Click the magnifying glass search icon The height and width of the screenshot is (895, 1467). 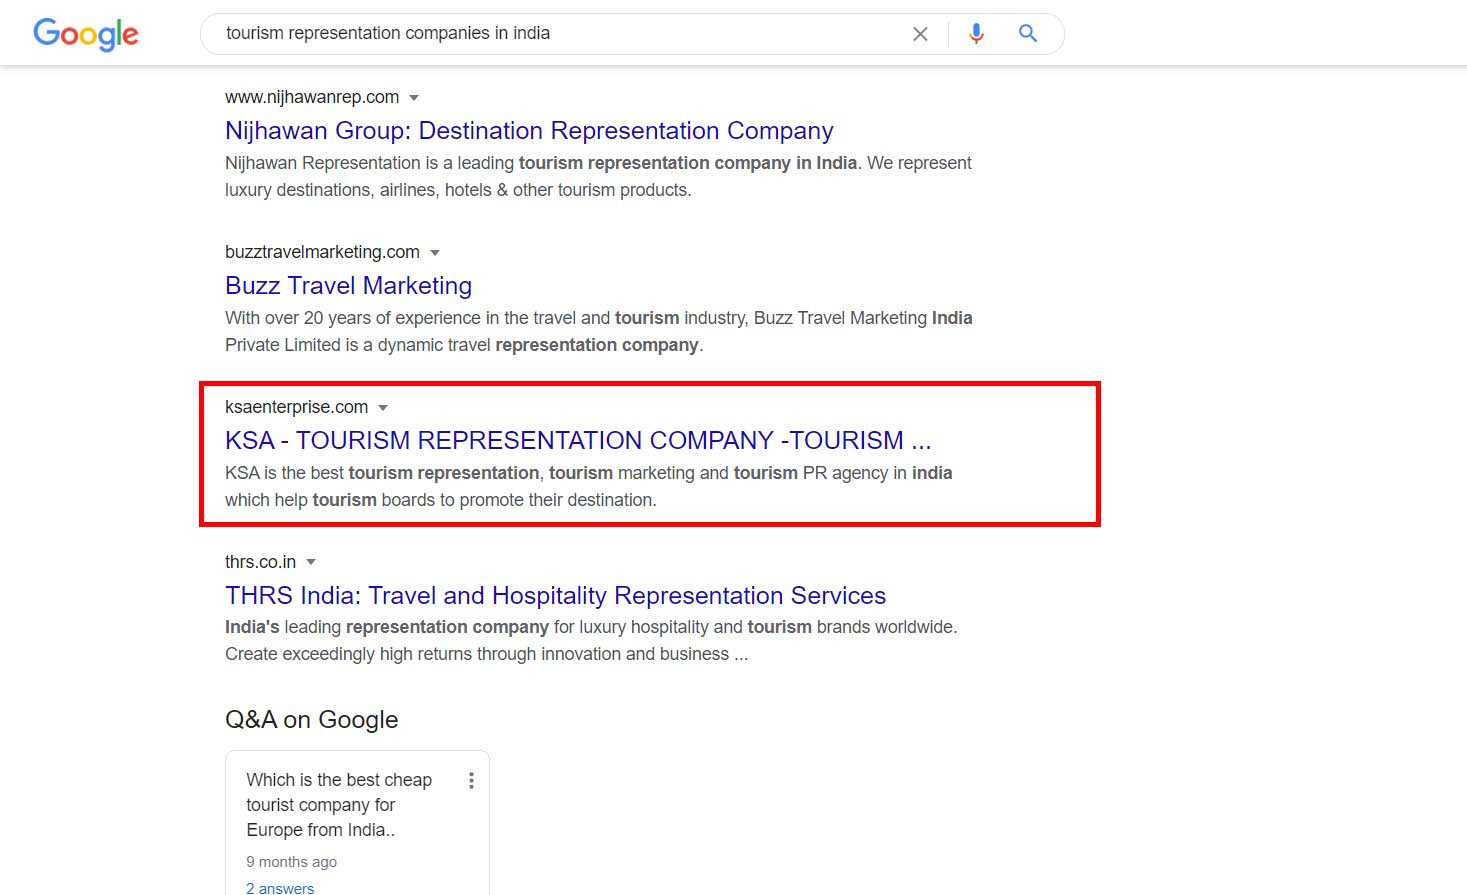pos(1027,34)
